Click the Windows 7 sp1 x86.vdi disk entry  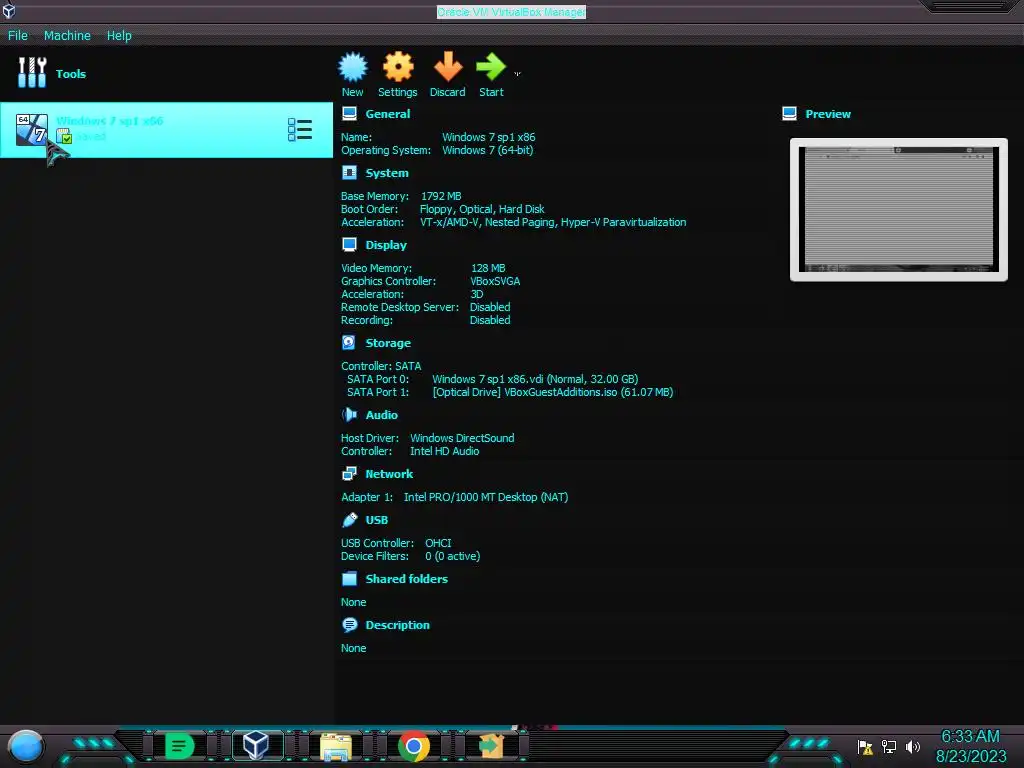coord(535,379)
